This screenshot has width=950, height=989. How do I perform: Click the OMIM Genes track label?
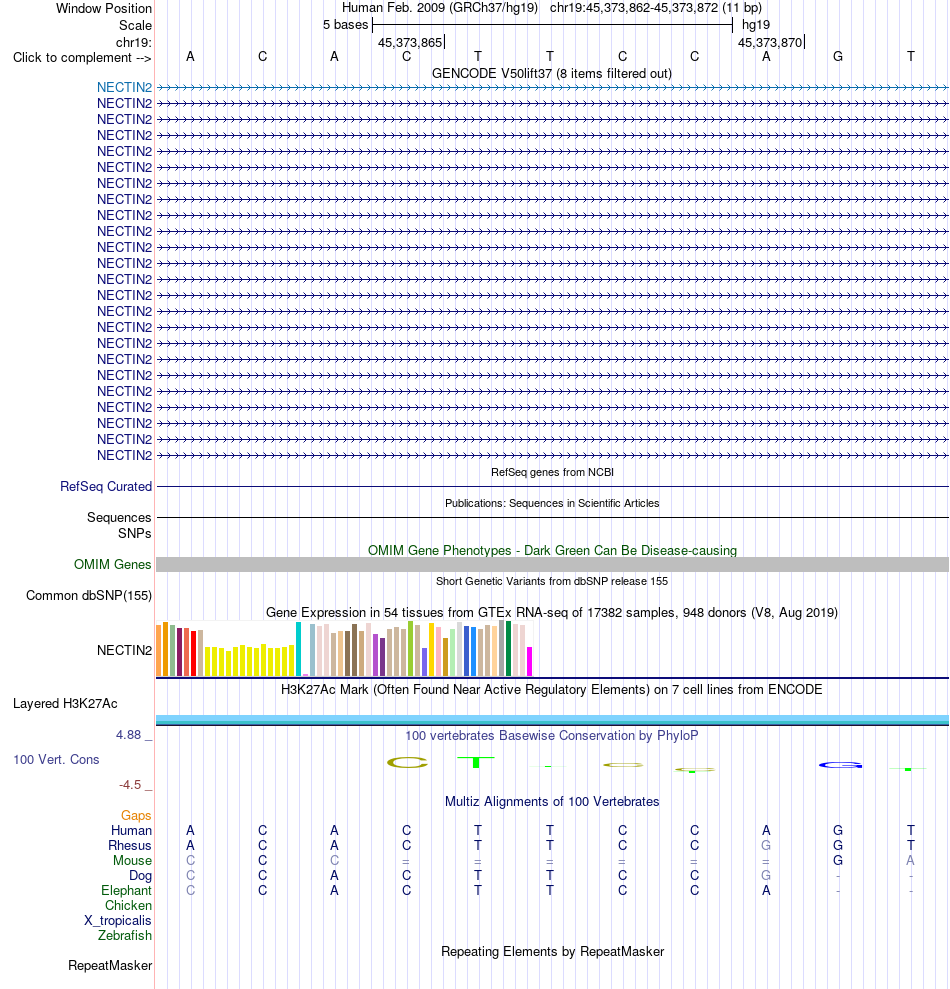pyautogui.click(x=112, y=565)
